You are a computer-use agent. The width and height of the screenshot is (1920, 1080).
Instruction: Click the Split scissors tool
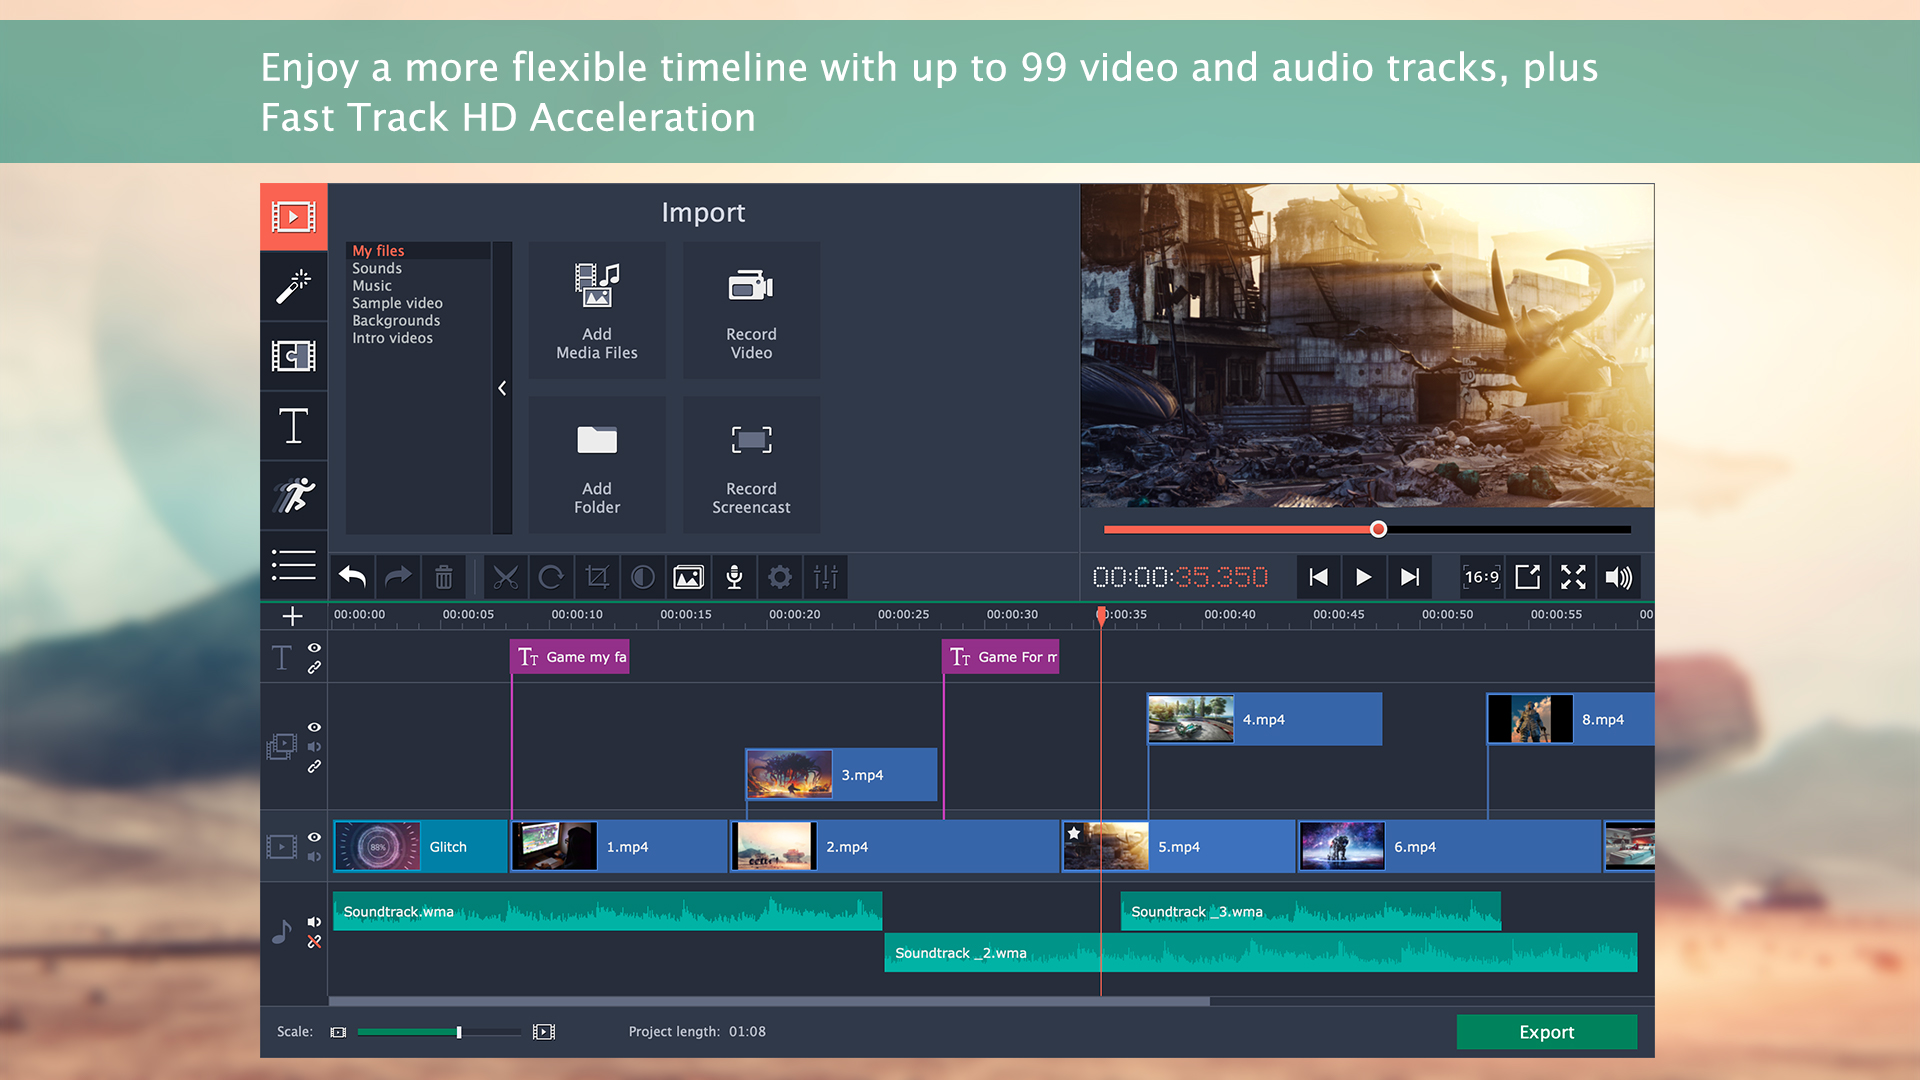click(x=506, y=577)
